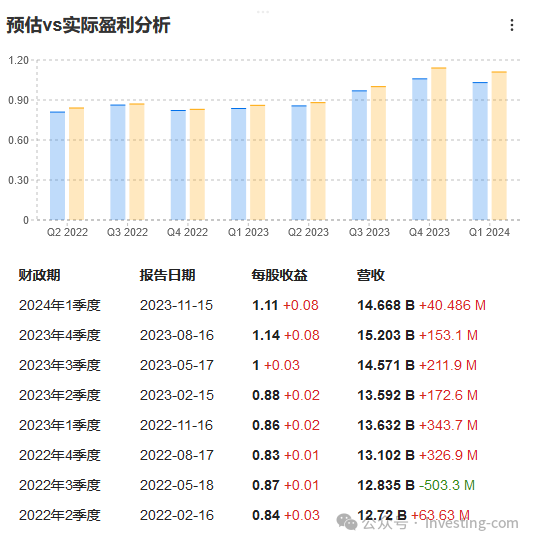This screenshot has height=544, width=536.
Task: Click the 1.20 y-axis label
Action: [18, 60]
